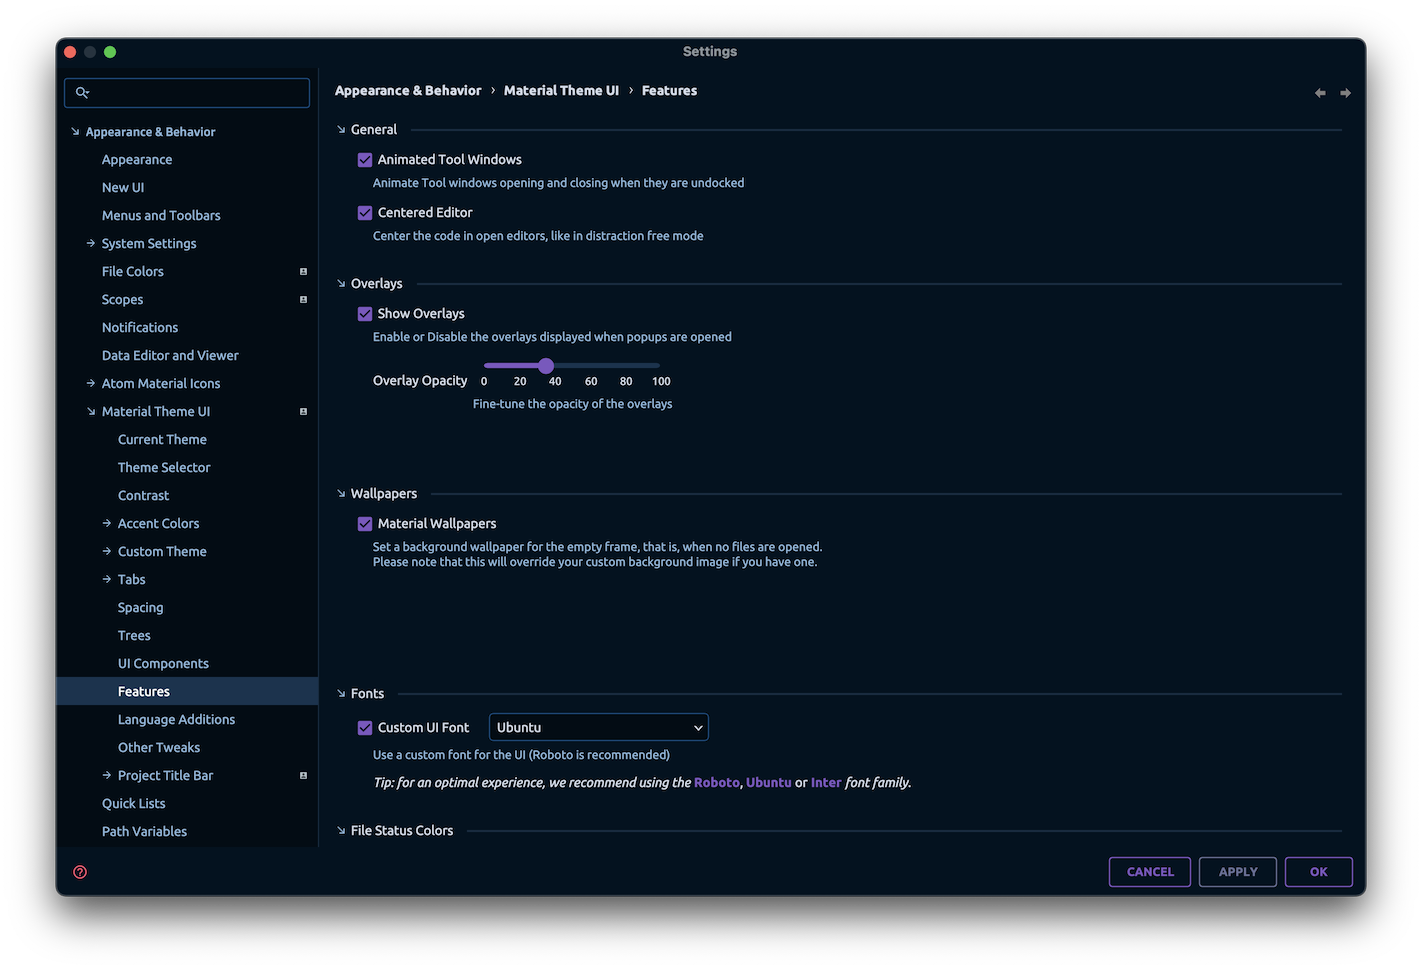Click the project marker icon next to Scopes

point(303,298)
